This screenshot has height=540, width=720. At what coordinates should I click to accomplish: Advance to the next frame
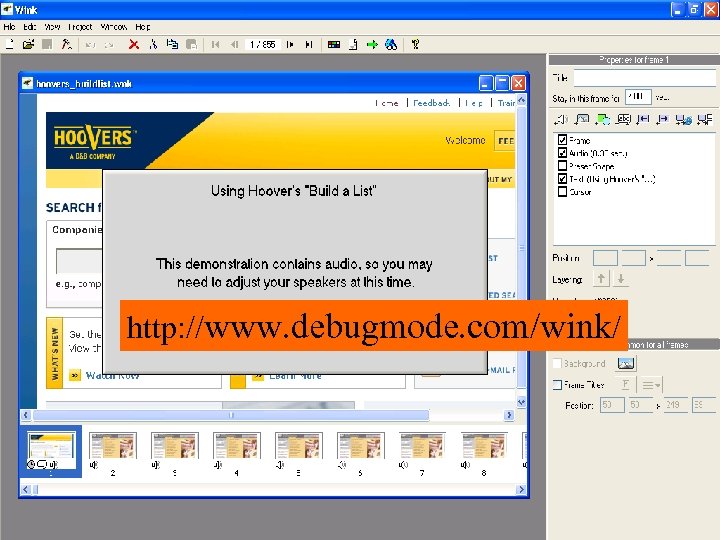click(x=290, y=44)
